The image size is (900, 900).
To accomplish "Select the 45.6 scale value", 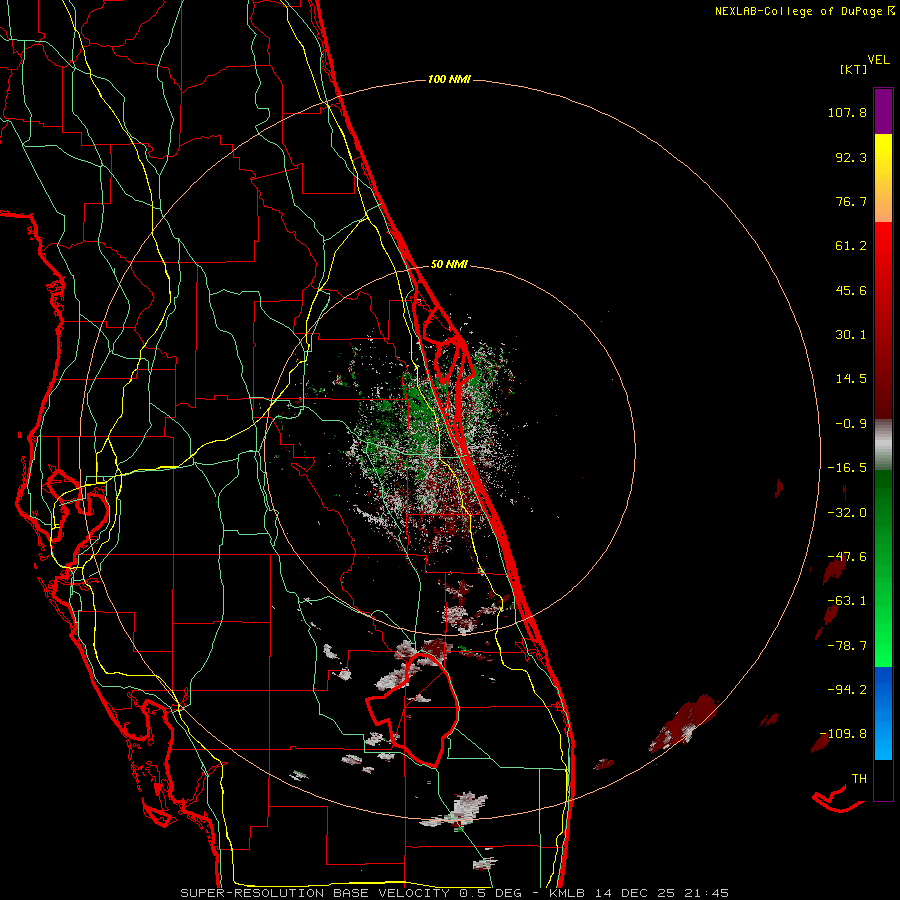I will (851, 290).
